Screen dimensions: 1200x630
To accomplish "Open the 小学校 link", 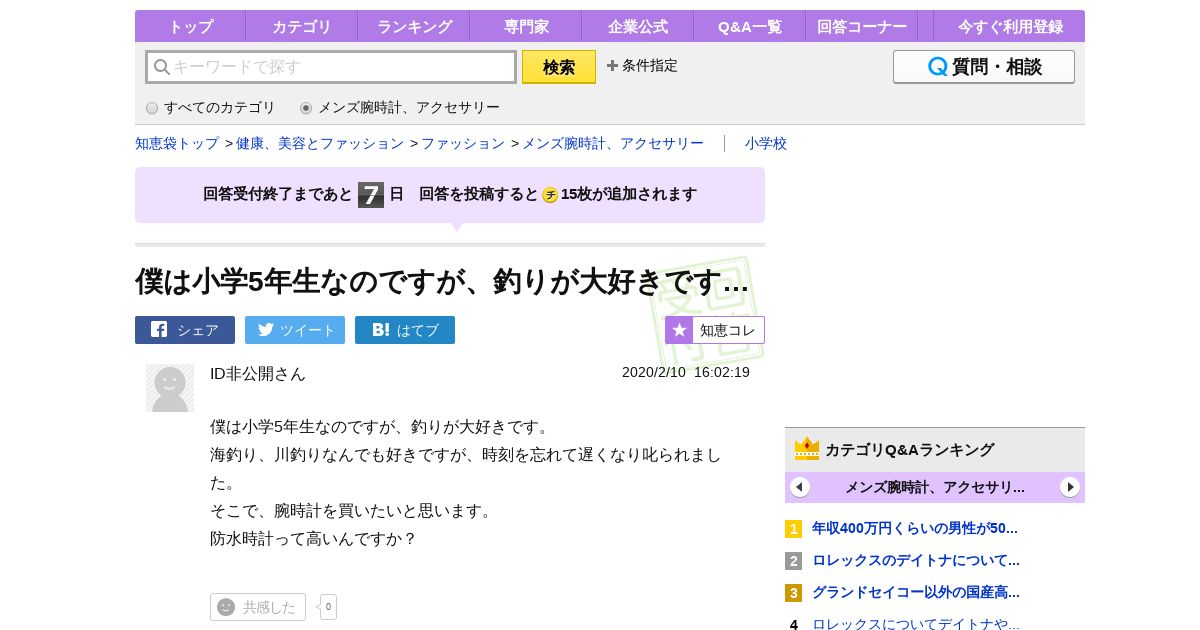I will (x=766, y=144).
